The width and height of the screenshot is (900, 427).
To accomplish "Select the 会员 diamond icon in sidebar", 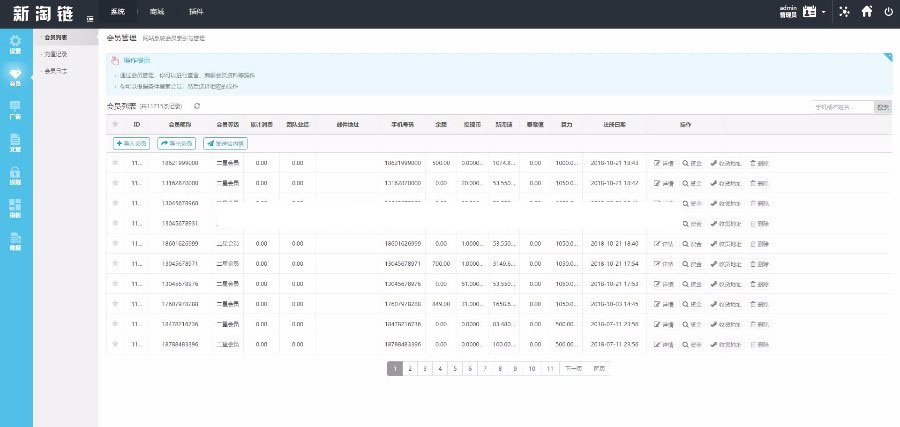I will [15, 75].
